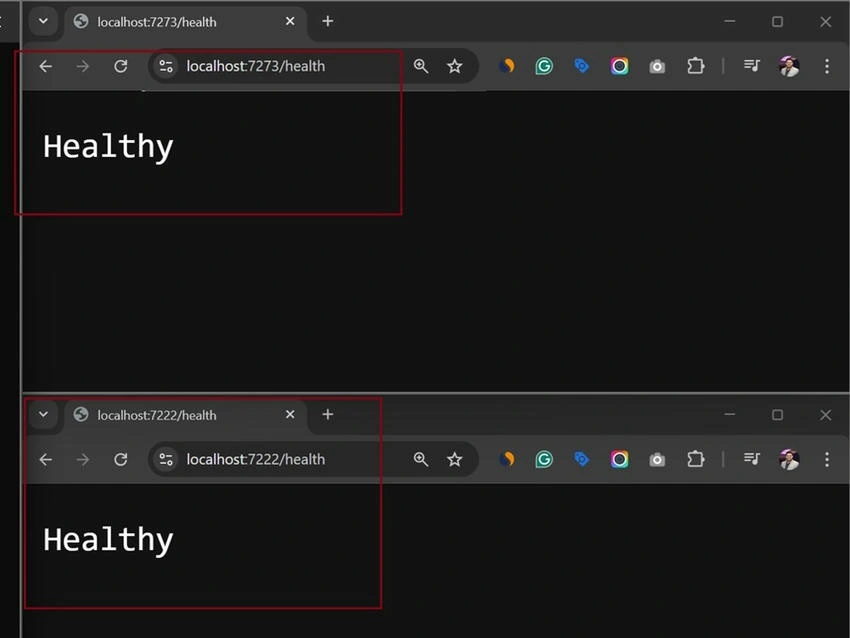Maximize the localhost:7222 browser window
The width and height of the screenshot is (850, 638).
777,415
